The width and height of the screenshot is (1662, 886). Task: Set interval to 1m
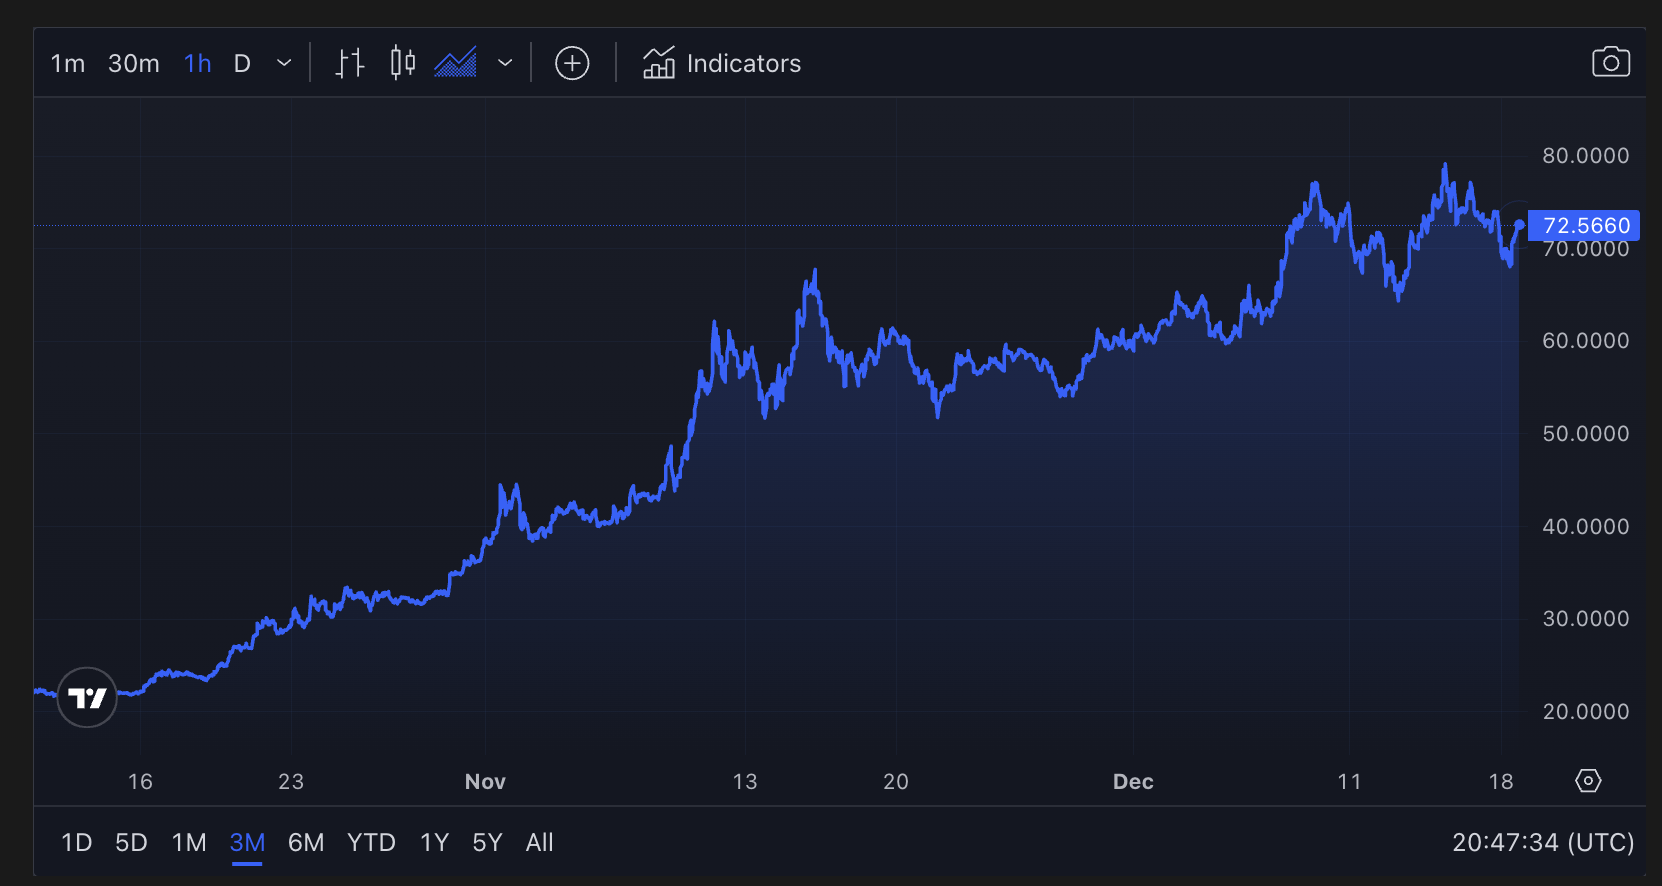point(67,64)
